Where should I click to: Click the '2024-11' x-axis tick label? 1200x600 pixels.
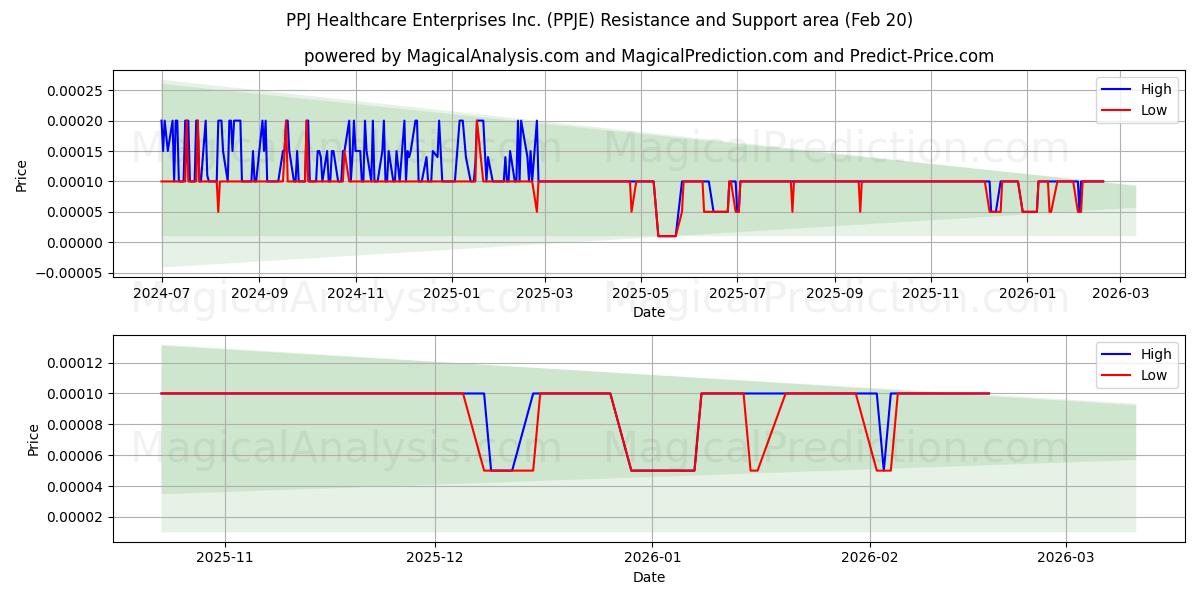coord(355,293)
